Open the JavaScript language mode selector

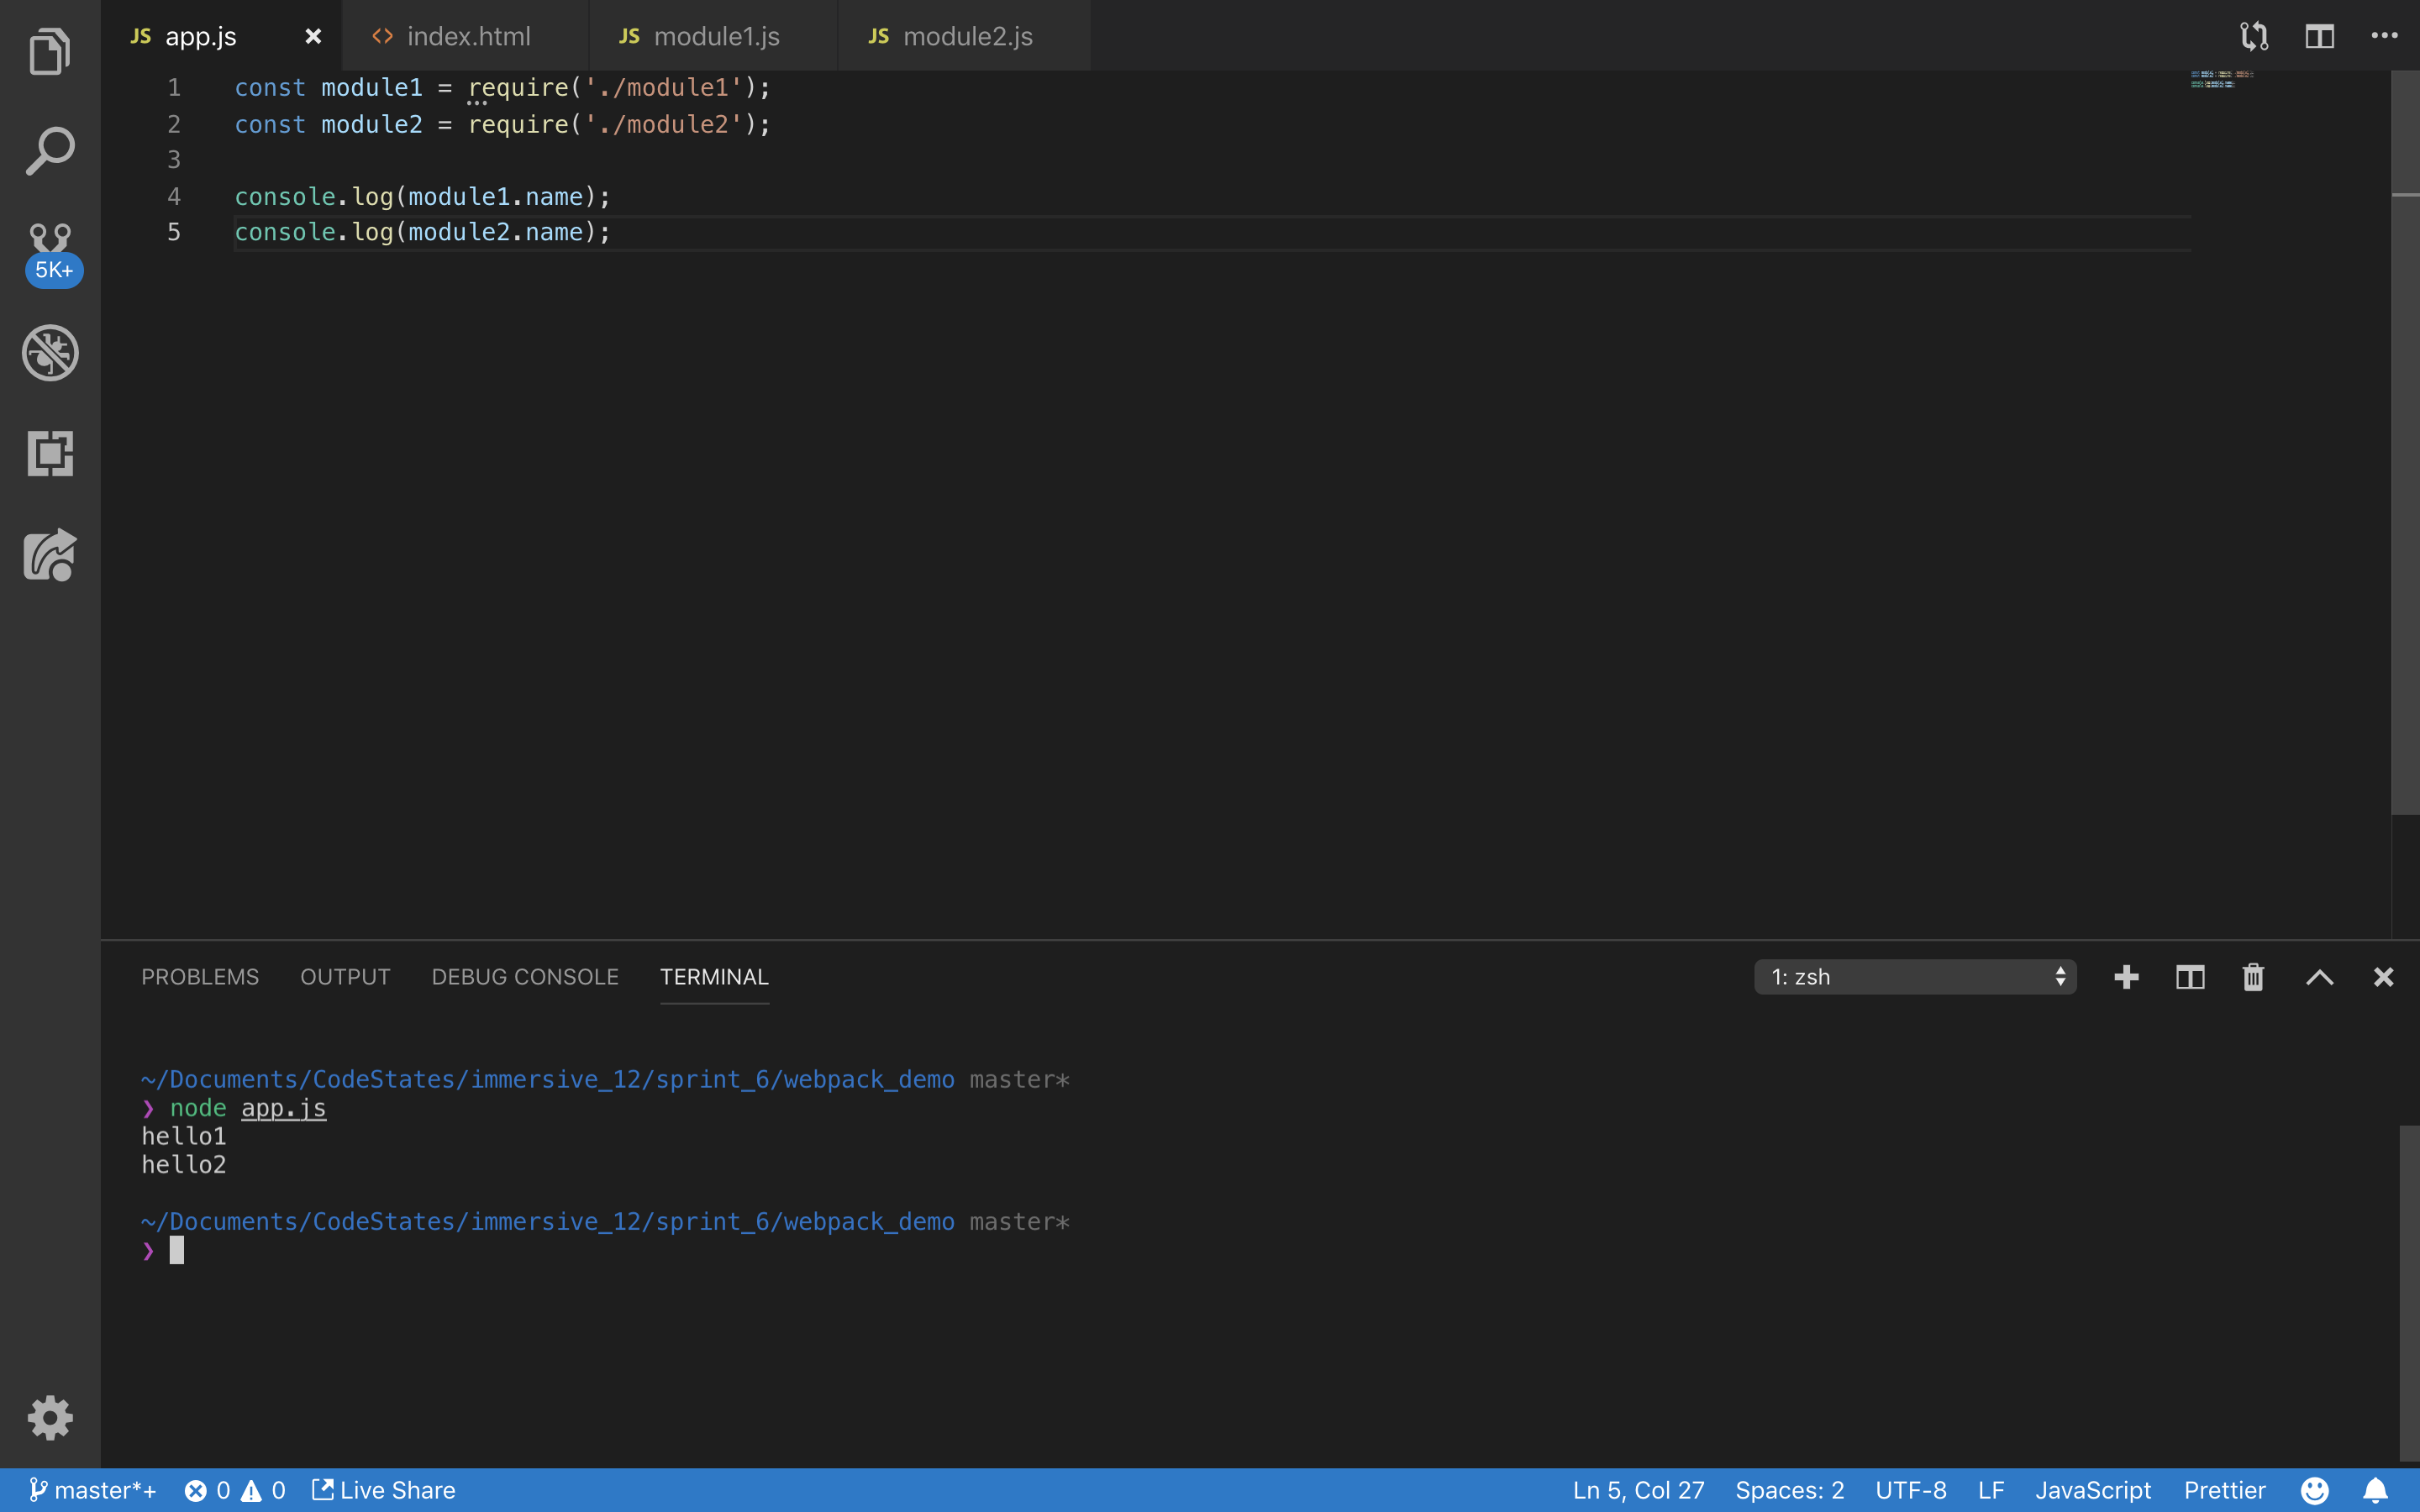click(2092, 1490)
